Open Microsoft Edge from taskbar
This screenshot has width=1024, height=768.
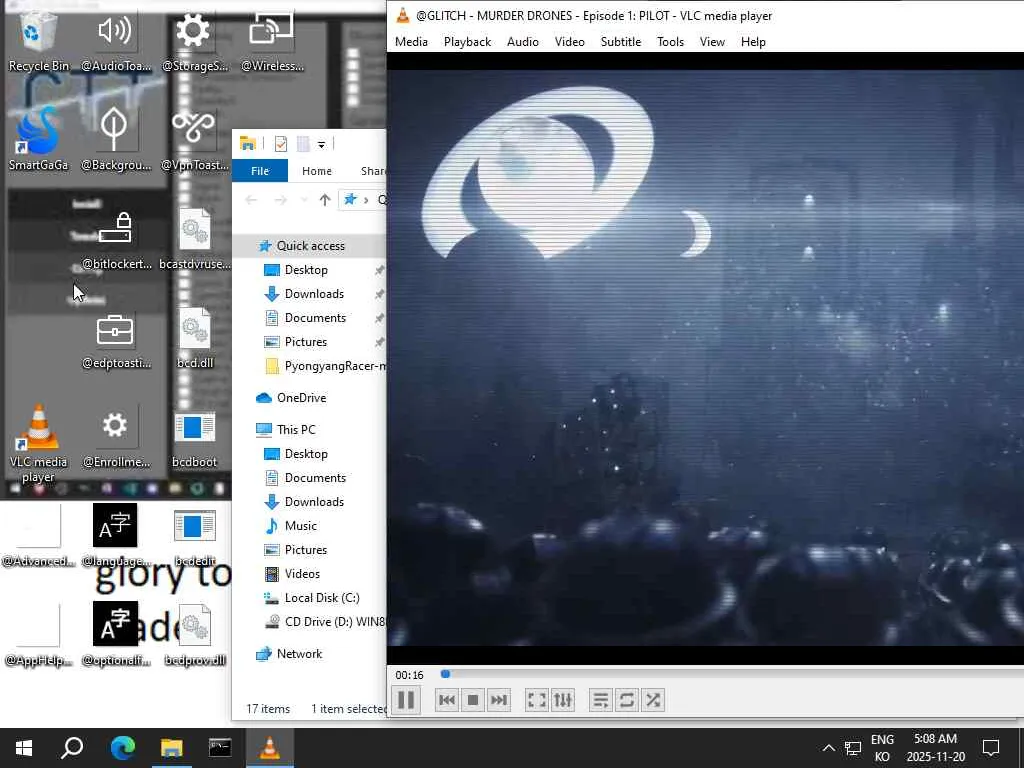(x=122, y=748)
